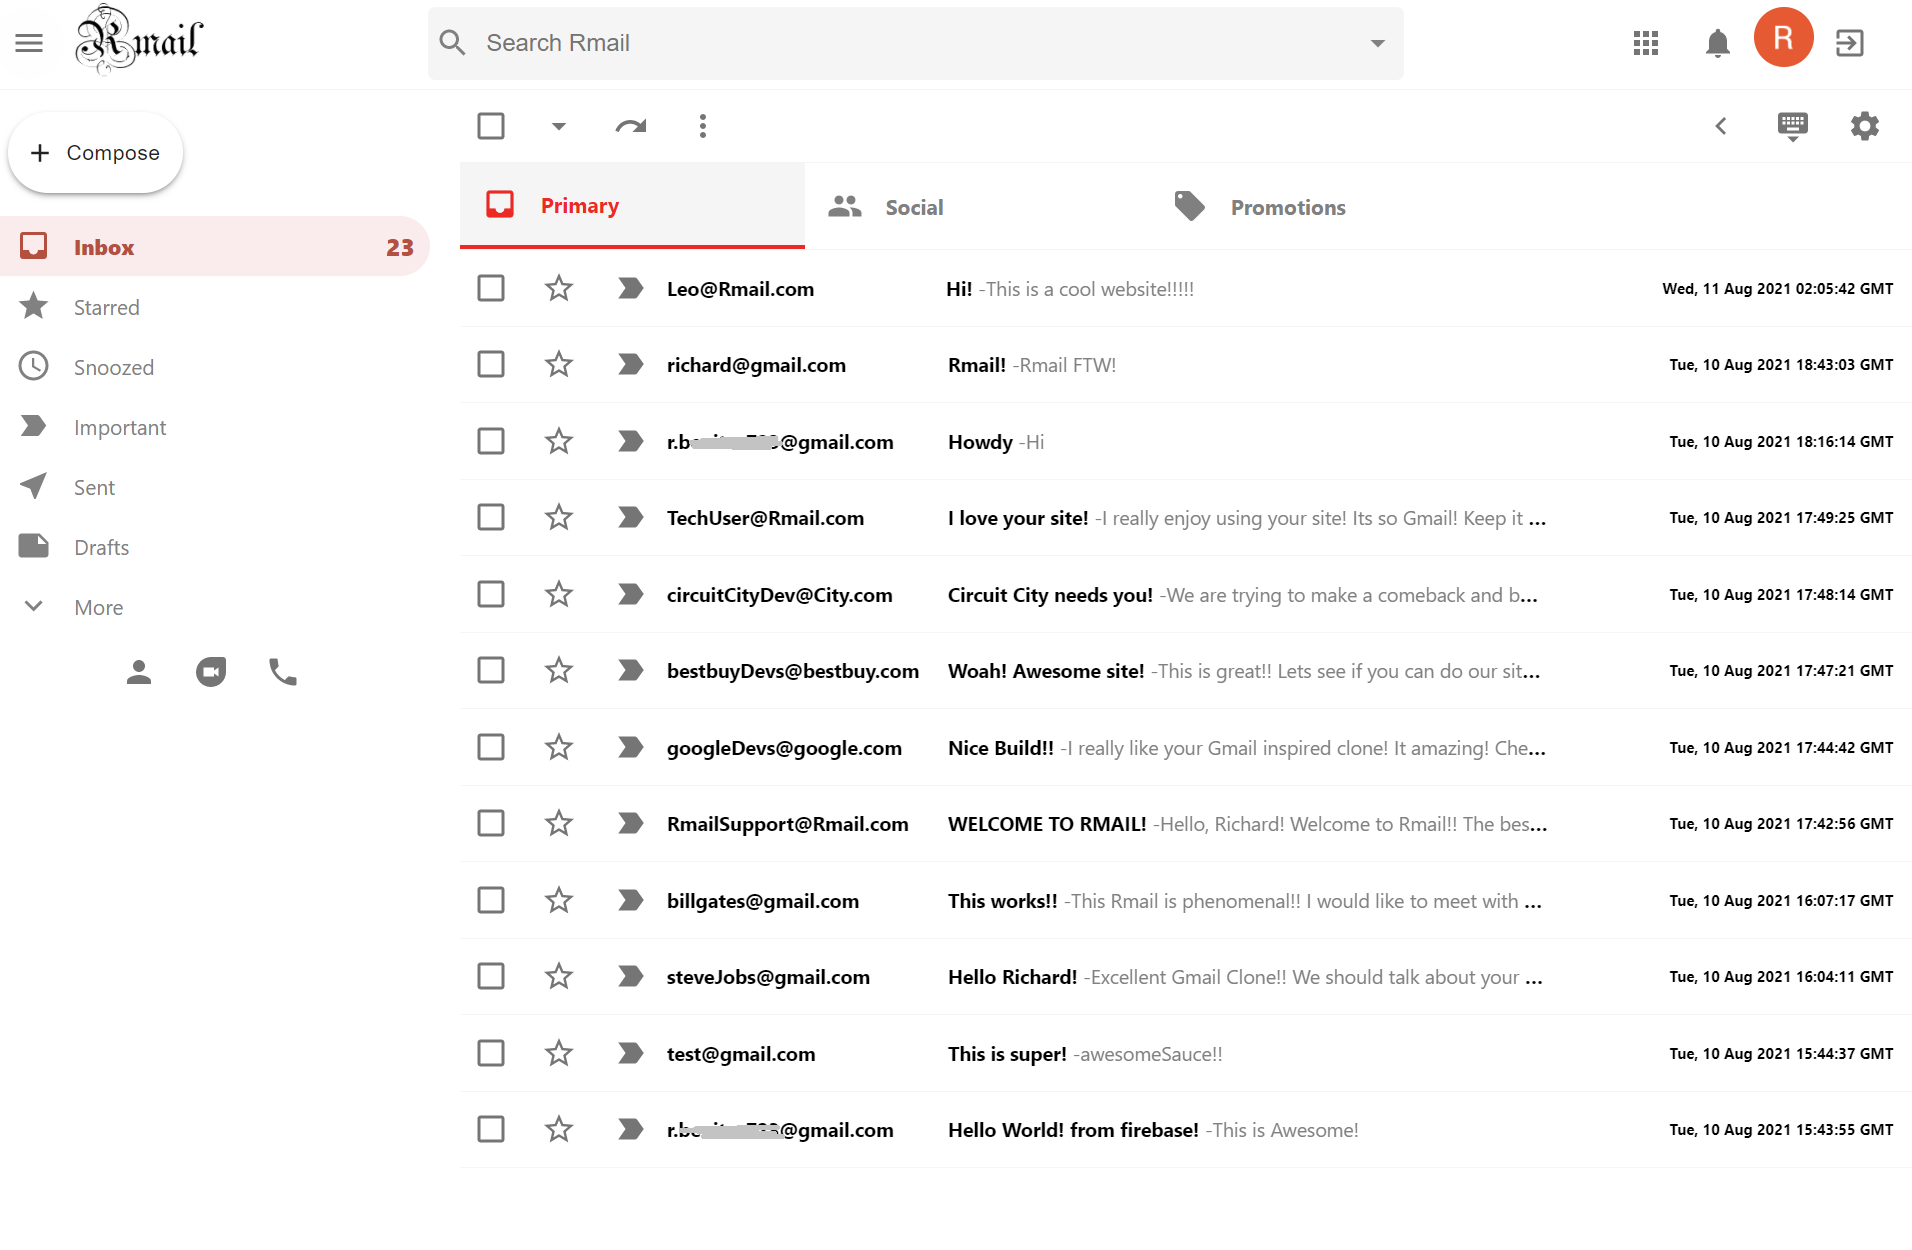This screenshot has height=1250, width=1912.
Task: Expand the search options dropdown
Action: click(1377, 43)
